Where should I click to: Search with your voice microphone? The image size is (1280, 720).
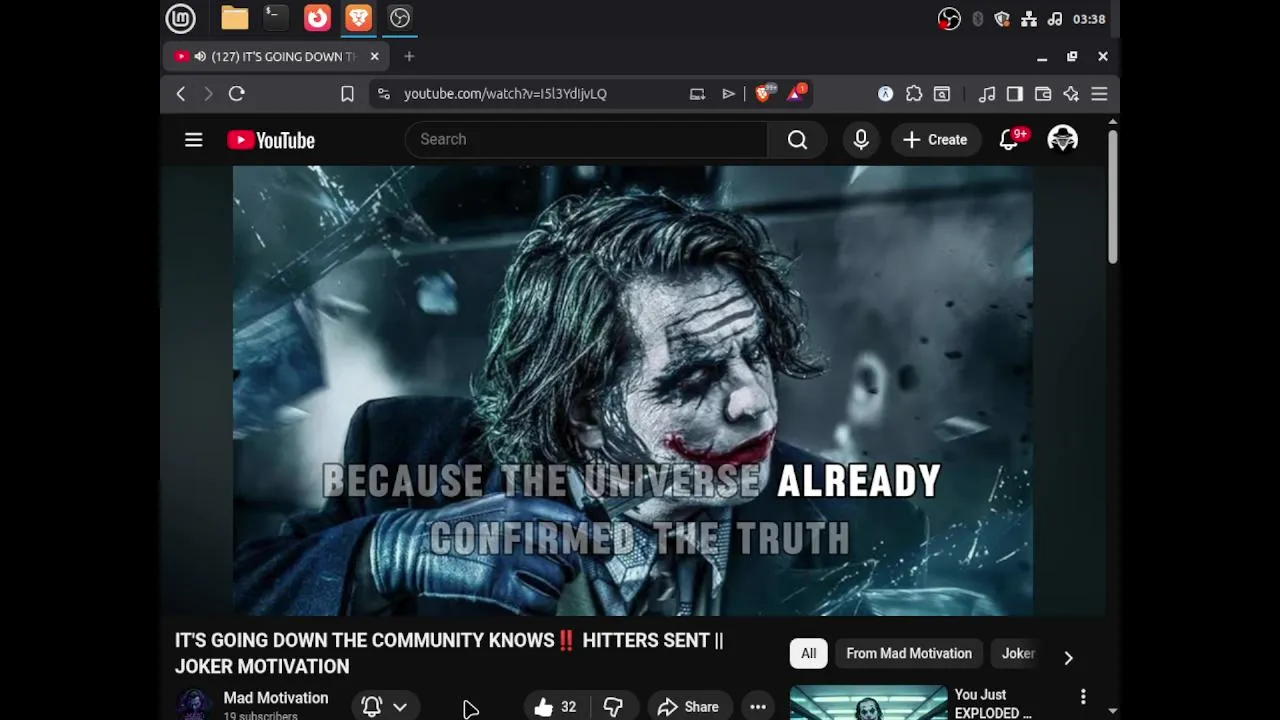[x=861, y=140]
